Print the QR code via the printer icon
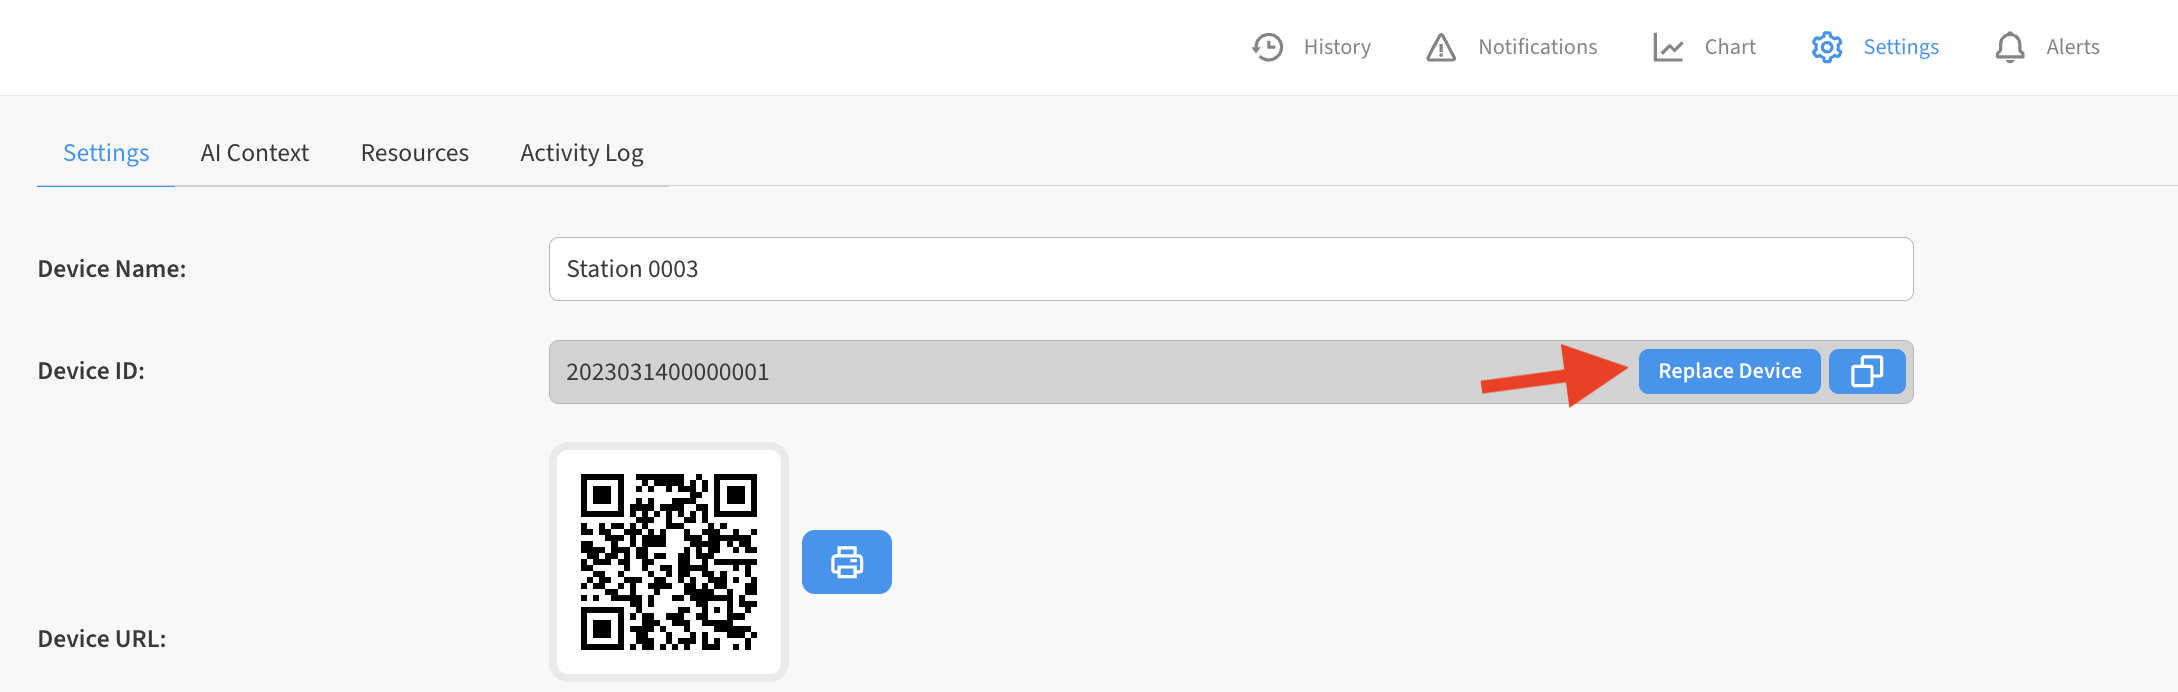 click(846, 562)
